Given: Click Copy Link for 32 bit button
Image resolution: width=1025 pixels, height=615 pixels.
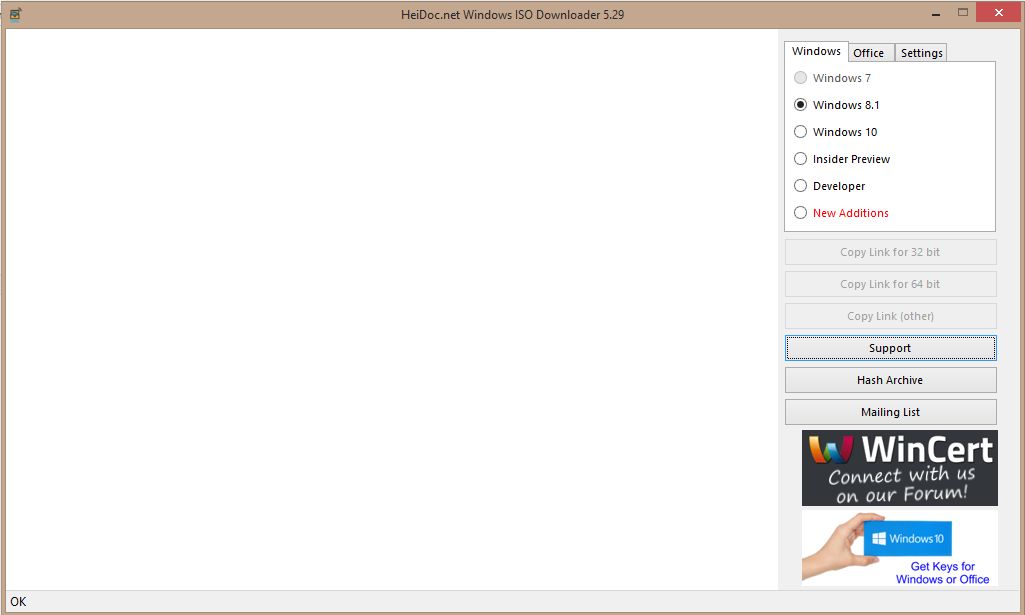Looking at the screenshot, I should pyautogui.click(x=890, y=252).
